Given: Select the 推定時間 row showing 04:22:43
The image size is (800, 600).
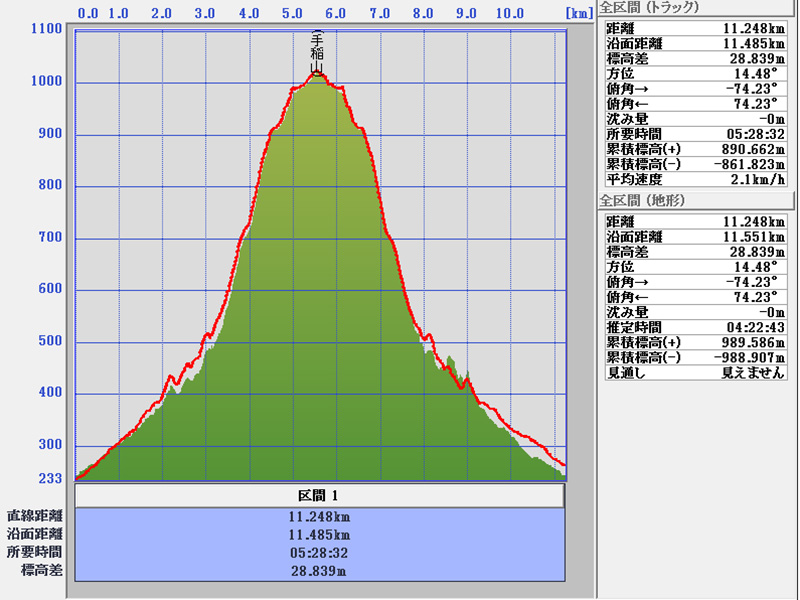Looking at the screenshot, I should (x=698, y=327).
